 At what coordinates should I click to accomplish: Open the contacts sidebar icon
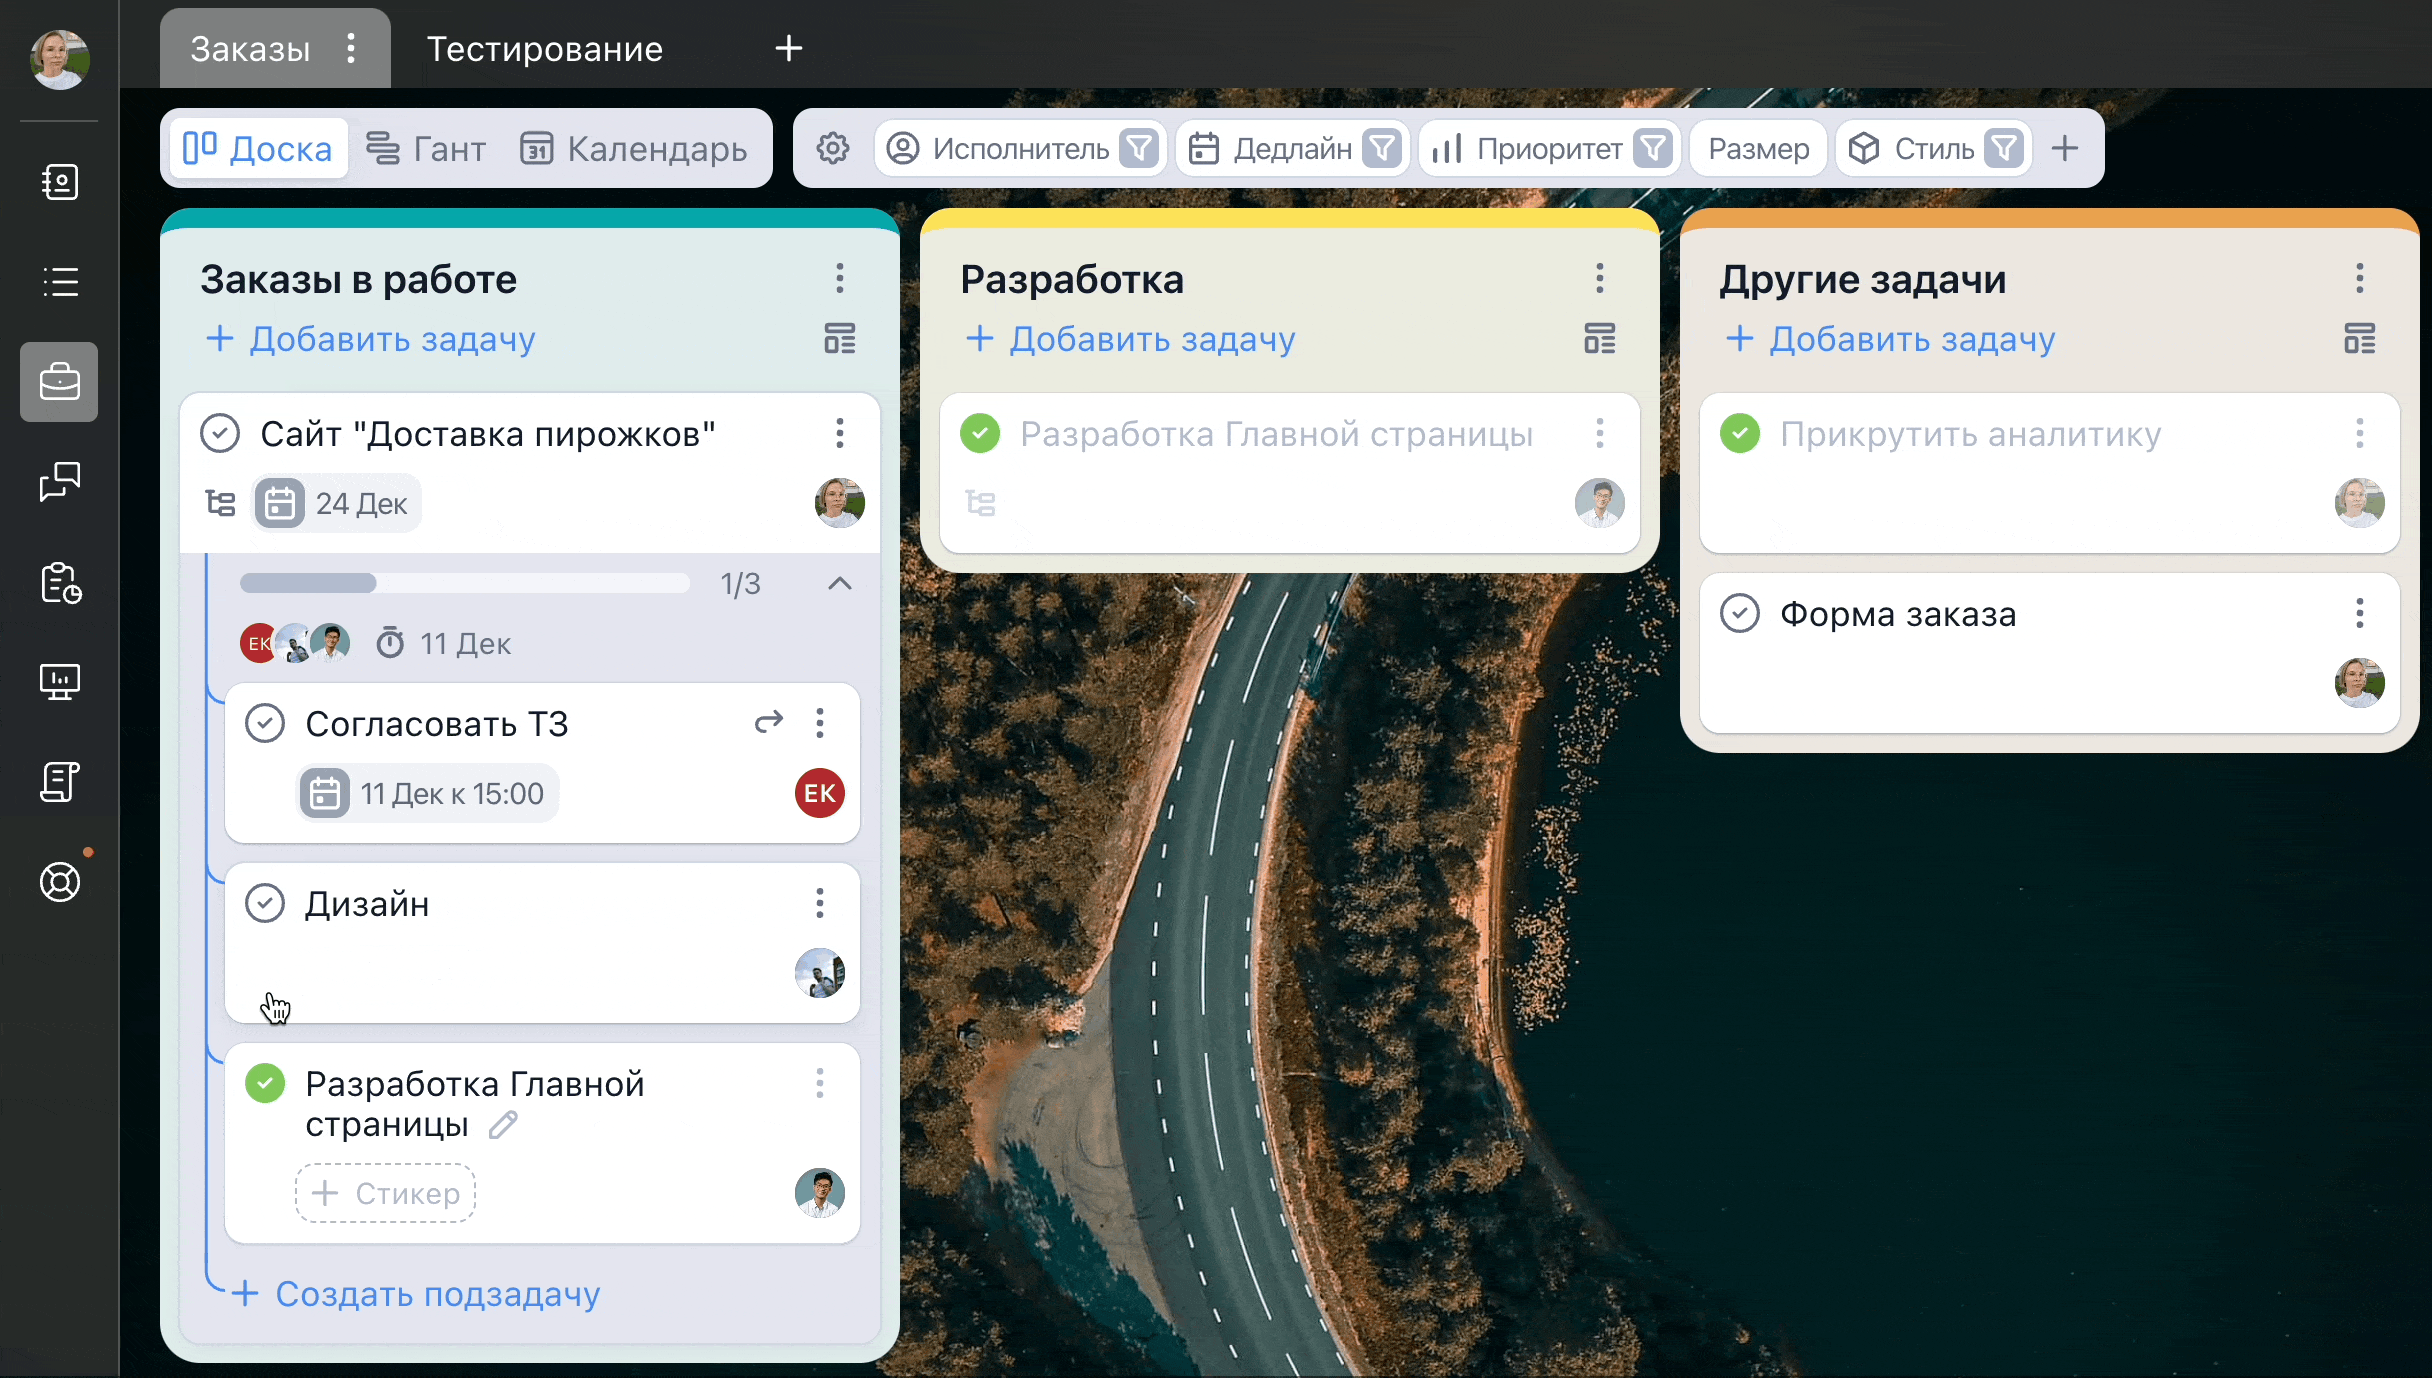click(x=60, y=182)
